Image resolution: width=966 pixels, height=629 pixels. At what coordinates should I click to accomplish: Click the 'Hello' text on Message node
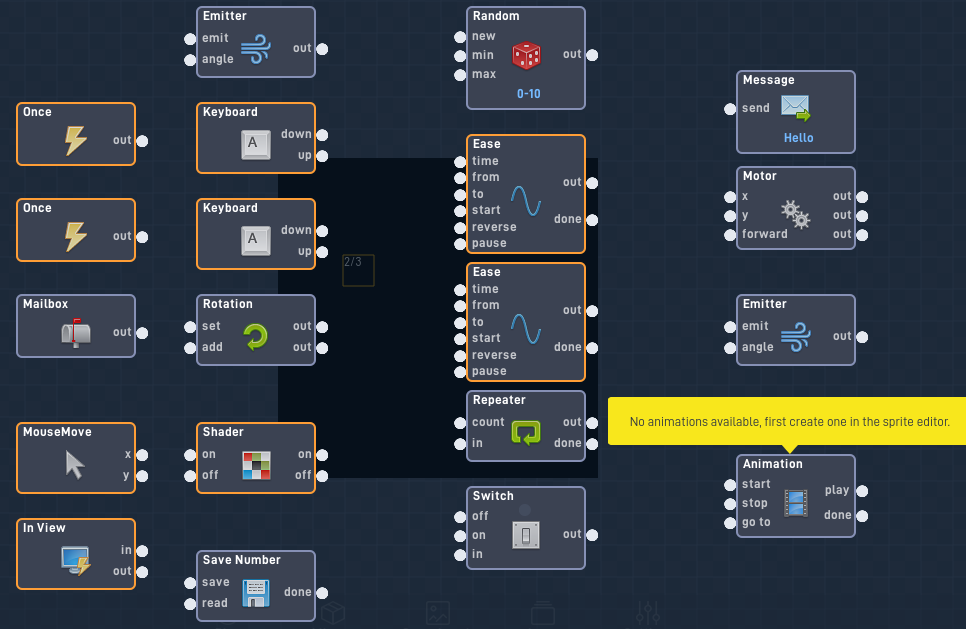click(x=798, y=138)
